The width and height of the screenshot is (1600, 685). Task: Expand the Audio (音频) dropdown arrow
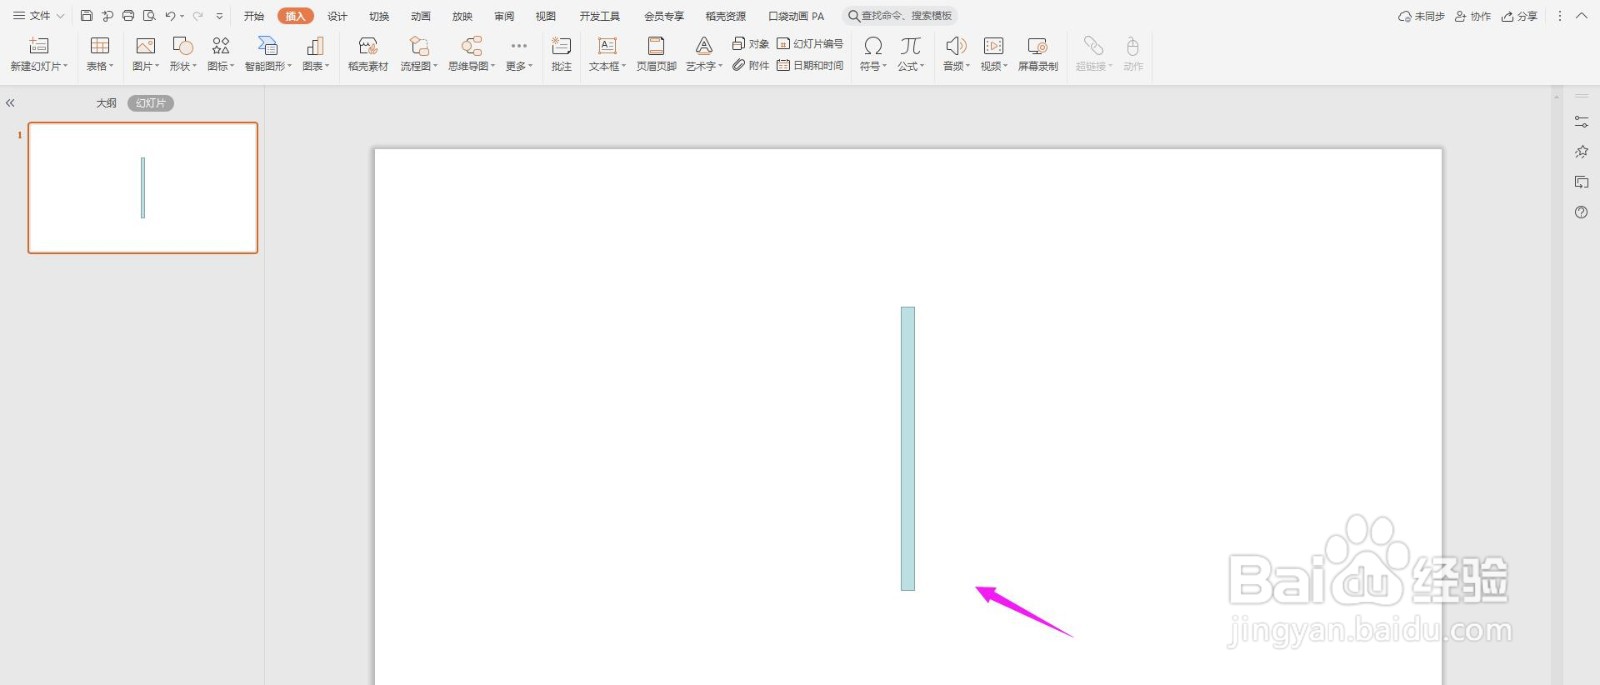[x=968, y=67]
